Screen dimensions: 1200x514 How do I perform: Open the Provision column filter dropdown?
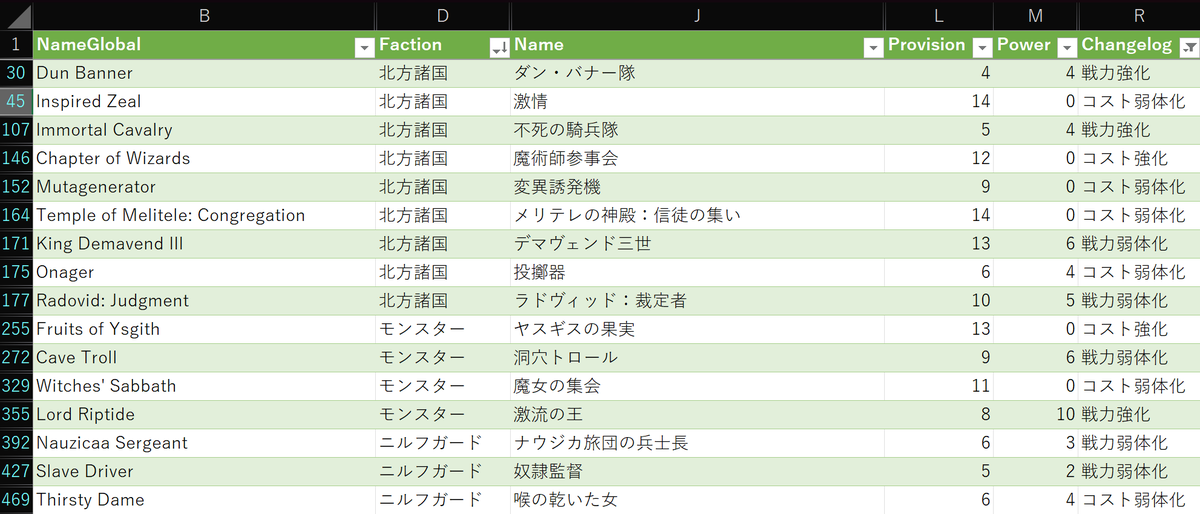[x=981, y=46]
